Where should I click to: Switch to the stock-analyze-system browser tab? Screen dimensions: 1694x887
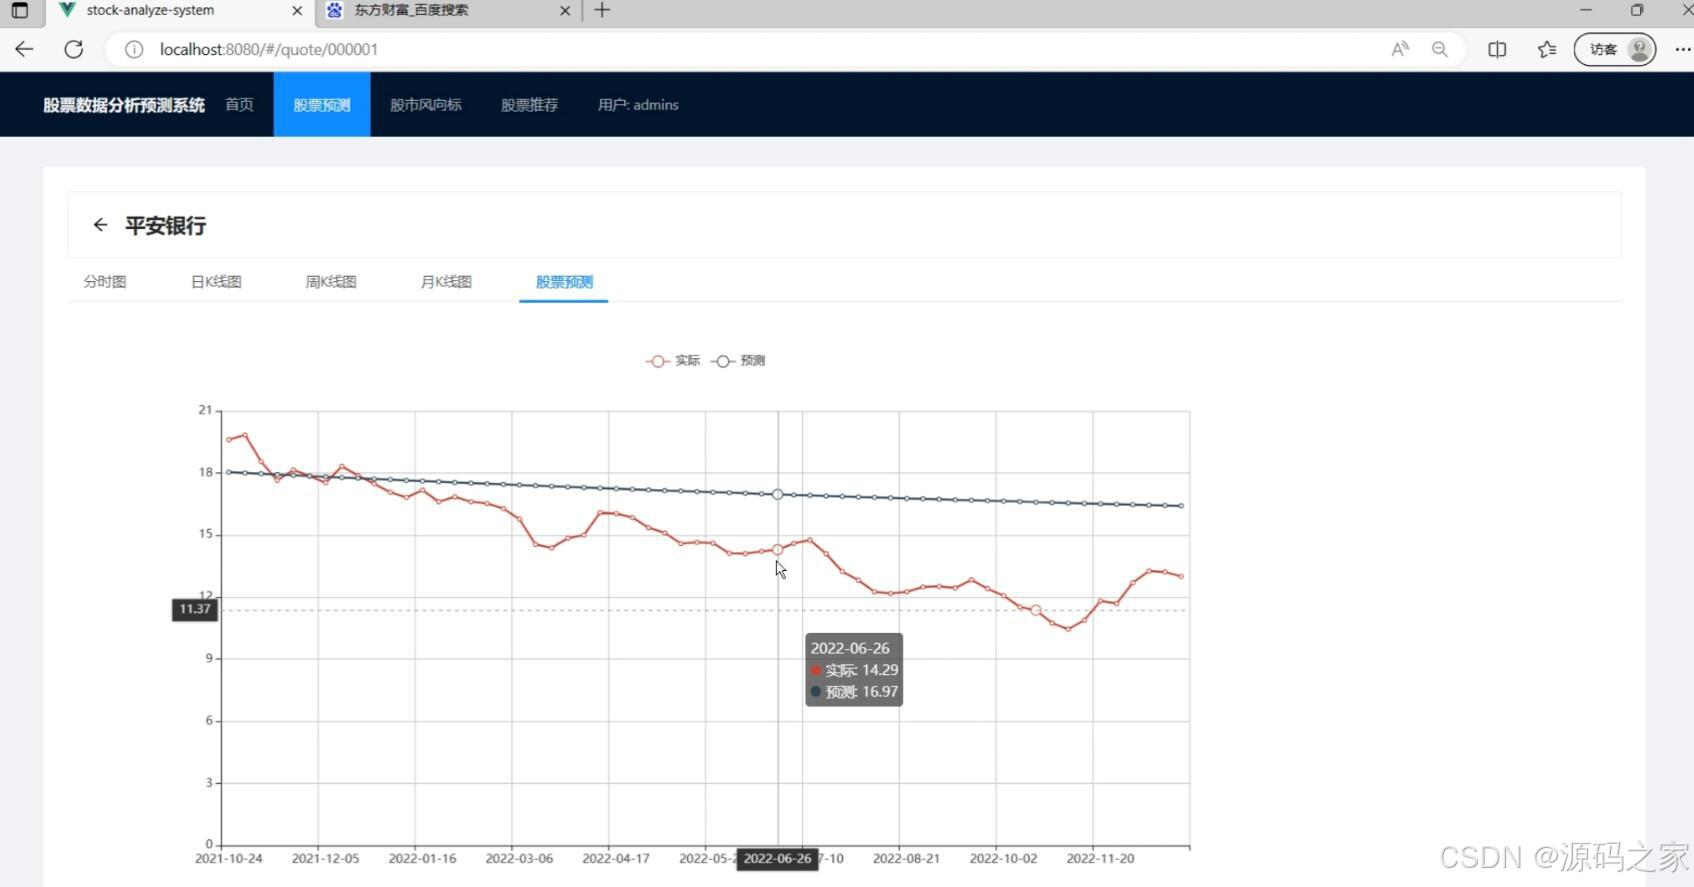pos(180,11)
